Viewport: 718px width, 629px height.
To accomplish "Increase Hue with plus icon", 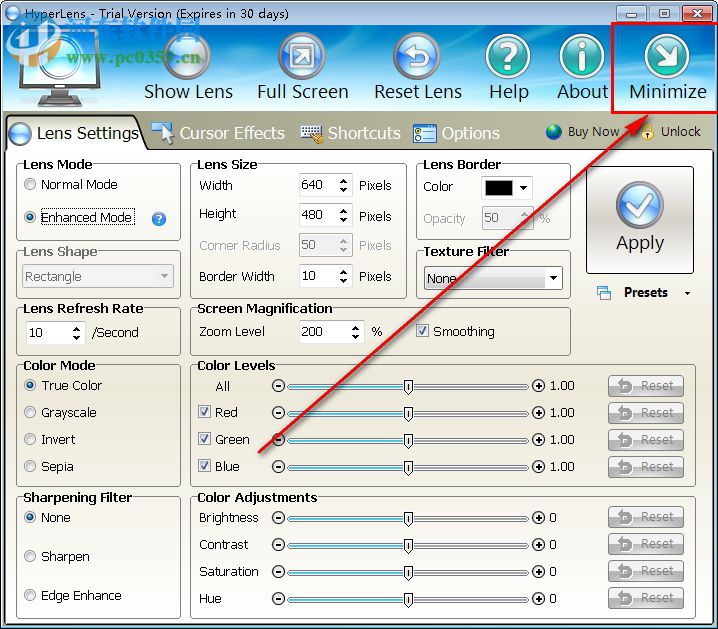I will pos(538,599).
